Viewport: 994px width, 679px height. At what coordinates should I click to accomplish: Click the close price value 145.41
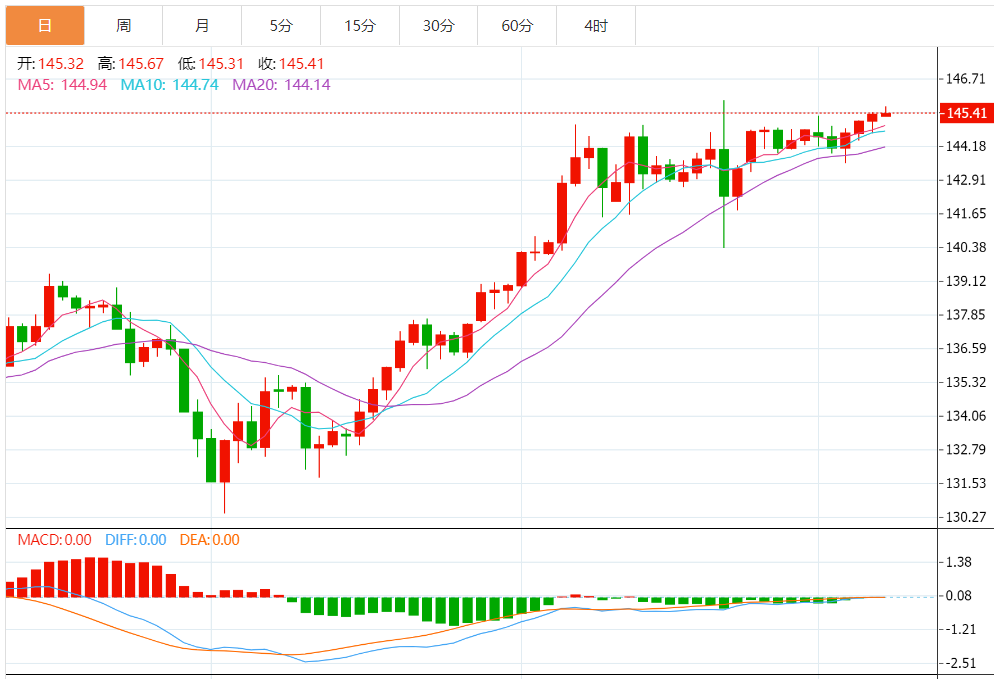coord(301,63)
